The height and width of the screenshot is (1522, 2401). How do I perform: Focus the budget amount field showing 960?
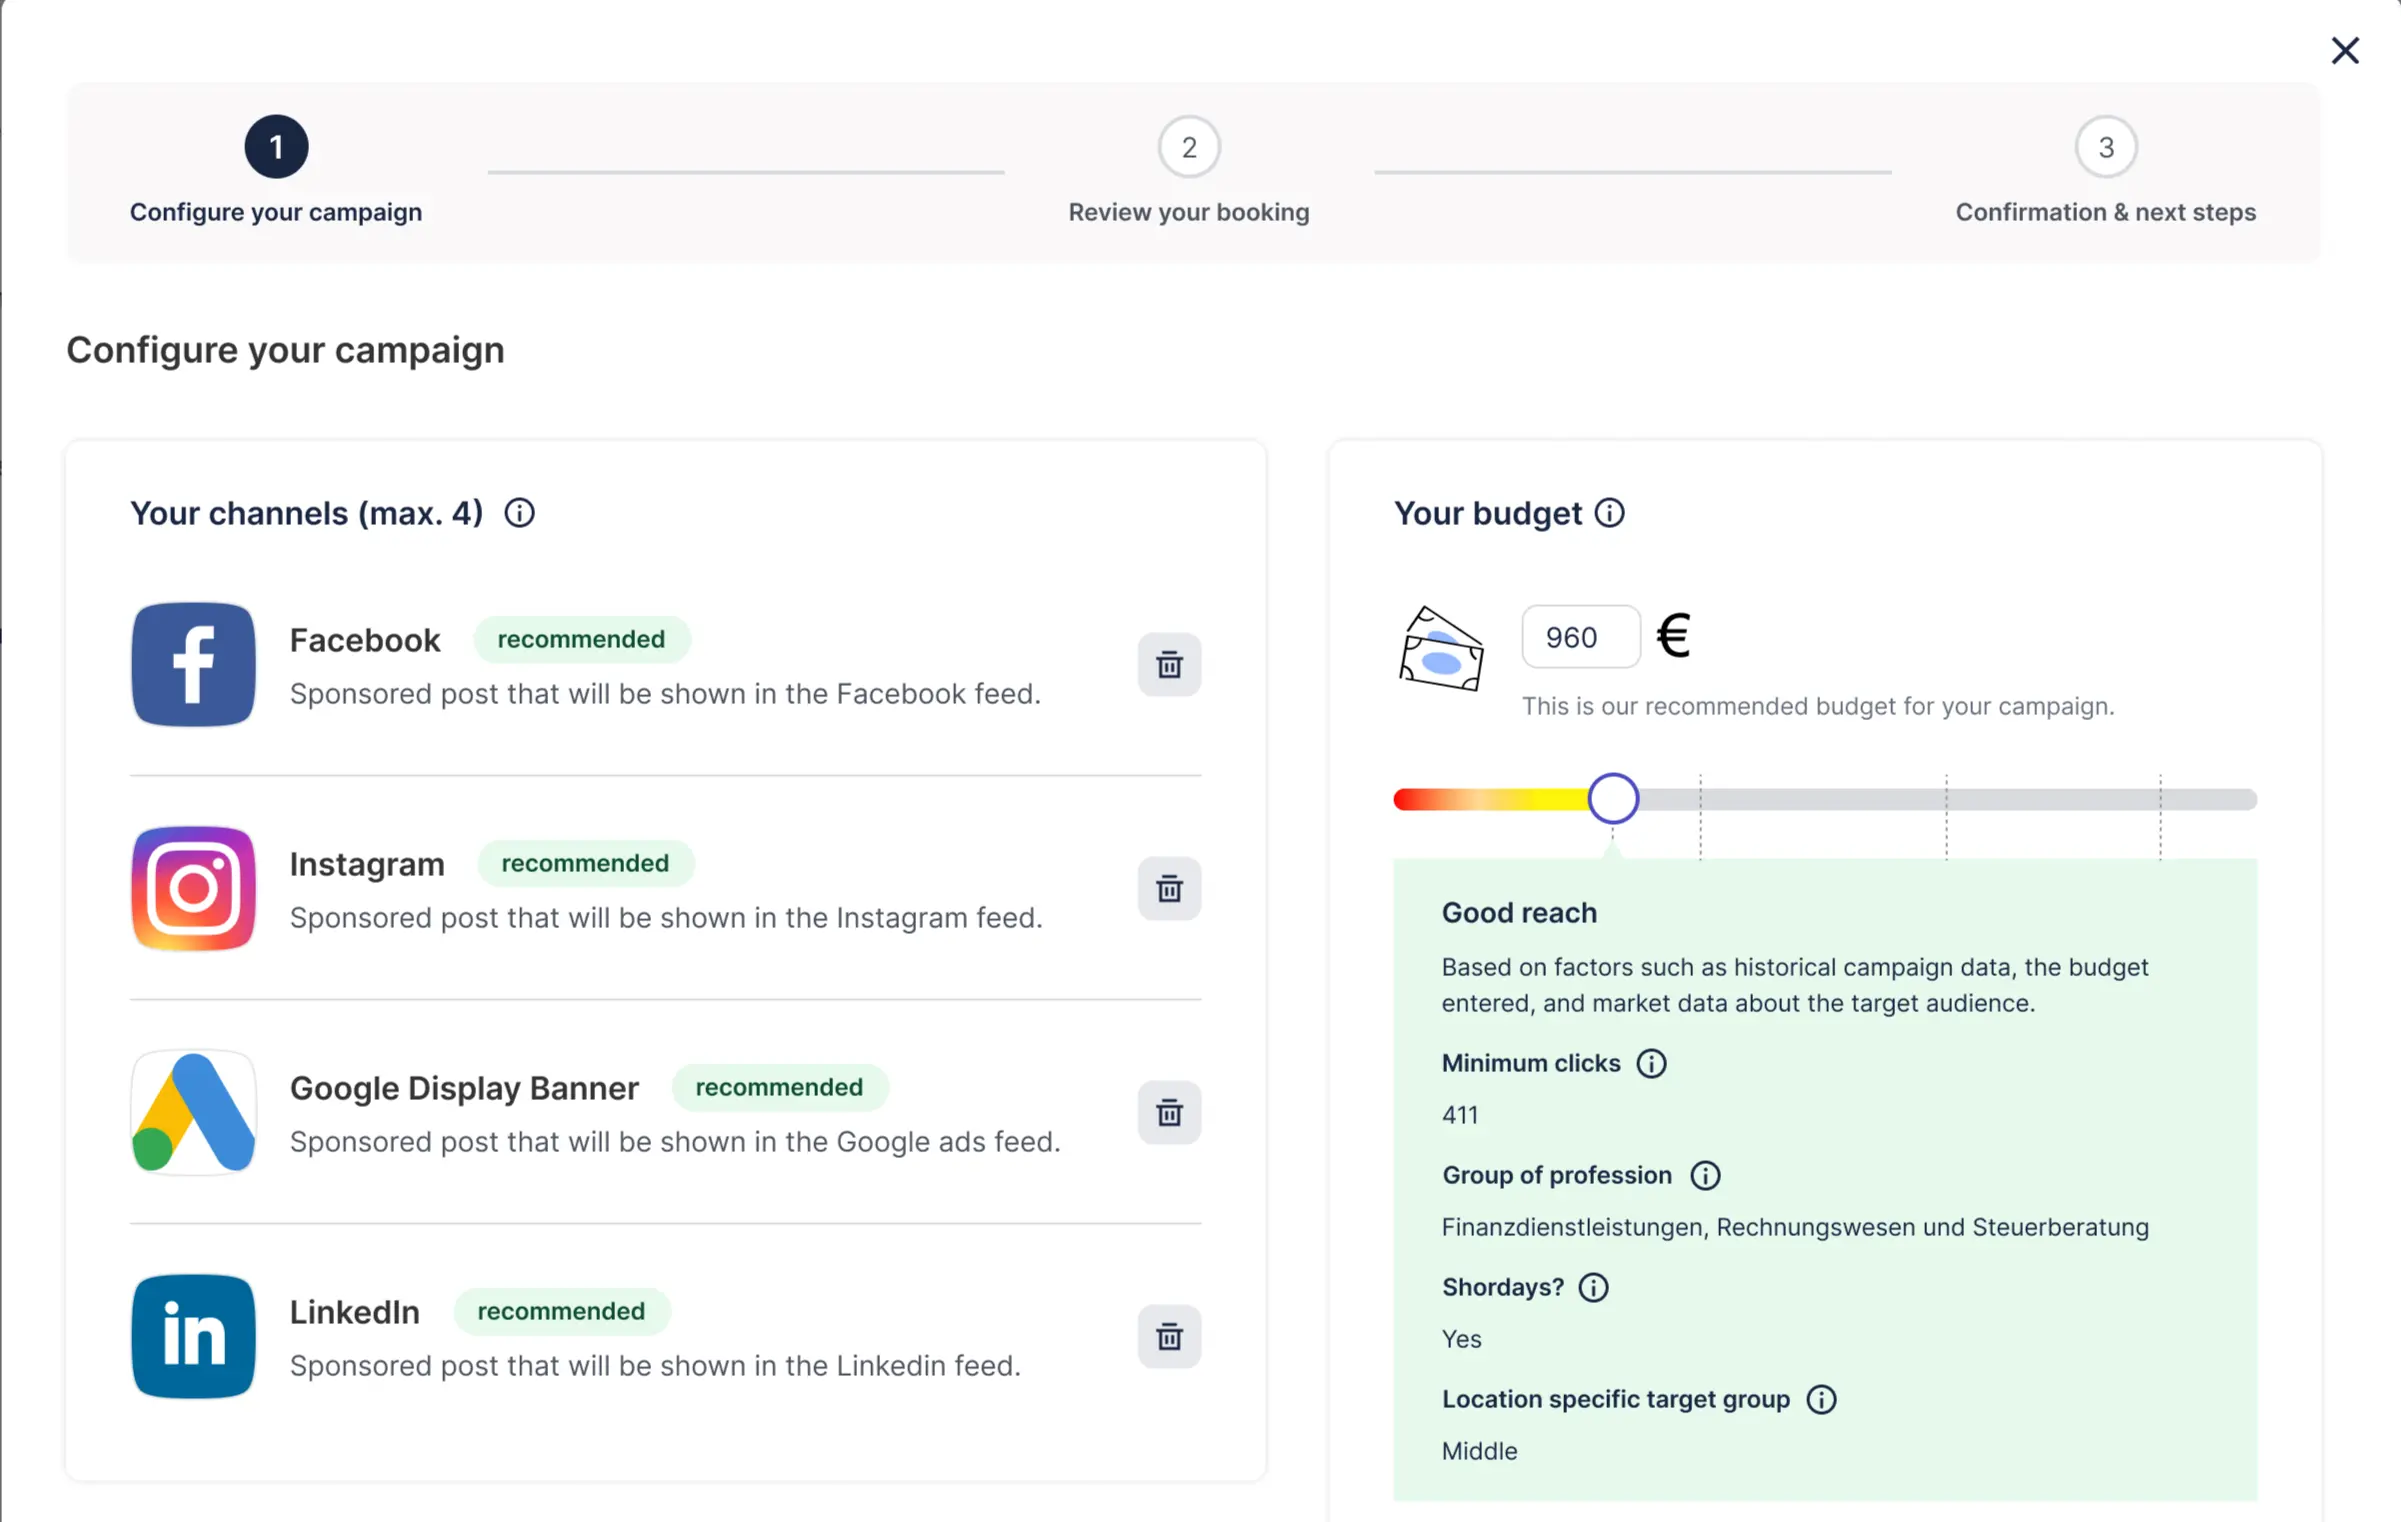tap(1581, 637)
